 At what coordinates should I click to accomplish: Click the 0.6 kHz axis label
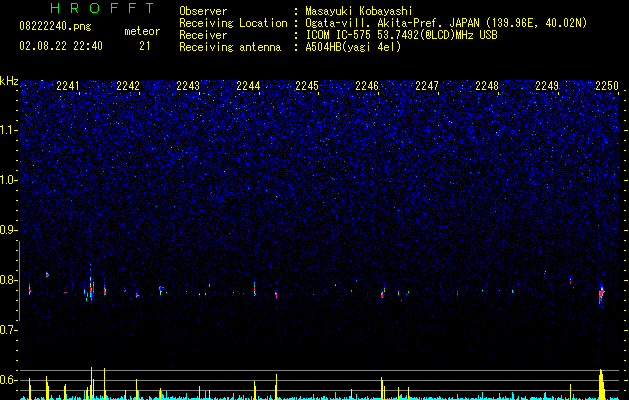coord(8,380)
